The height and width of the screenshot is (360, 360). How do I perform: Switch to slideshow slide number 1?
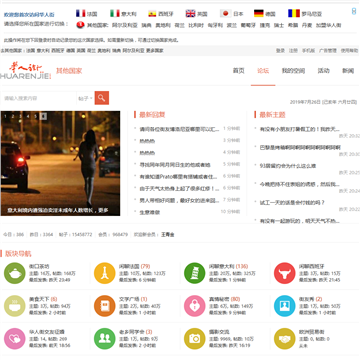pyautogui.click(x=5, y=116)
